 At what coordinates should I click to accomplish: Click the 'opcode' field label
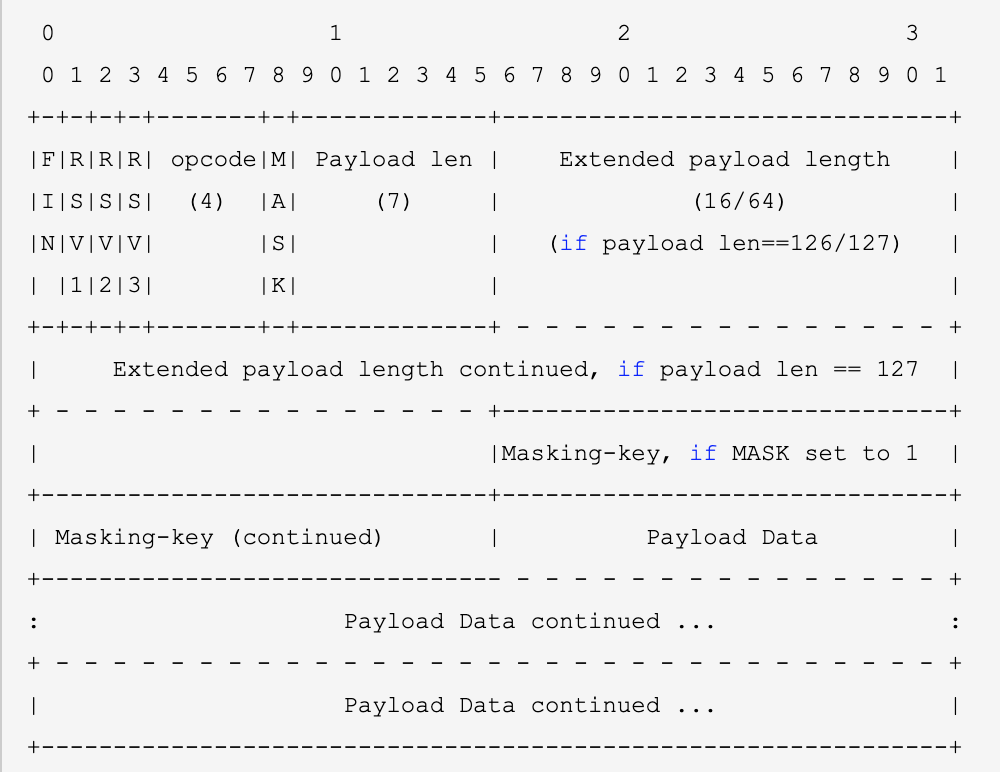coord(214,160)
